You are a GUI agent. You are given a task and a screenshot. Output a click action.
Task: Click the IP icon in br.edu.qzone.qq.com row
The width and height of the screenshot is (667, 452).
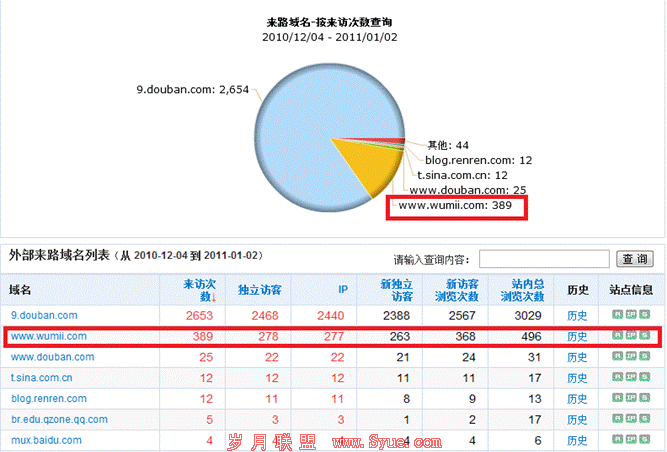coord(631,418)
